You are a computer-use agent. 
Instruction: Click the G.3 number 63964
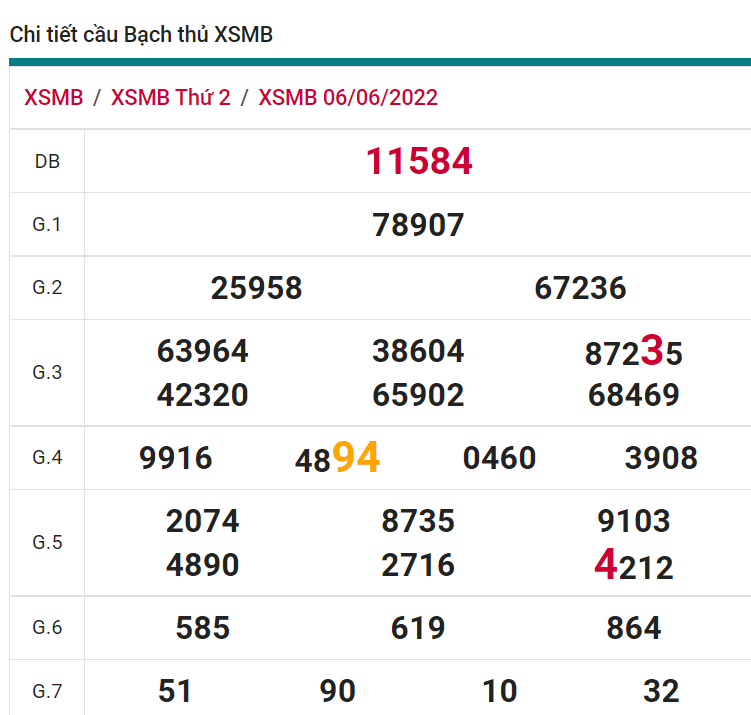[202, 352]
